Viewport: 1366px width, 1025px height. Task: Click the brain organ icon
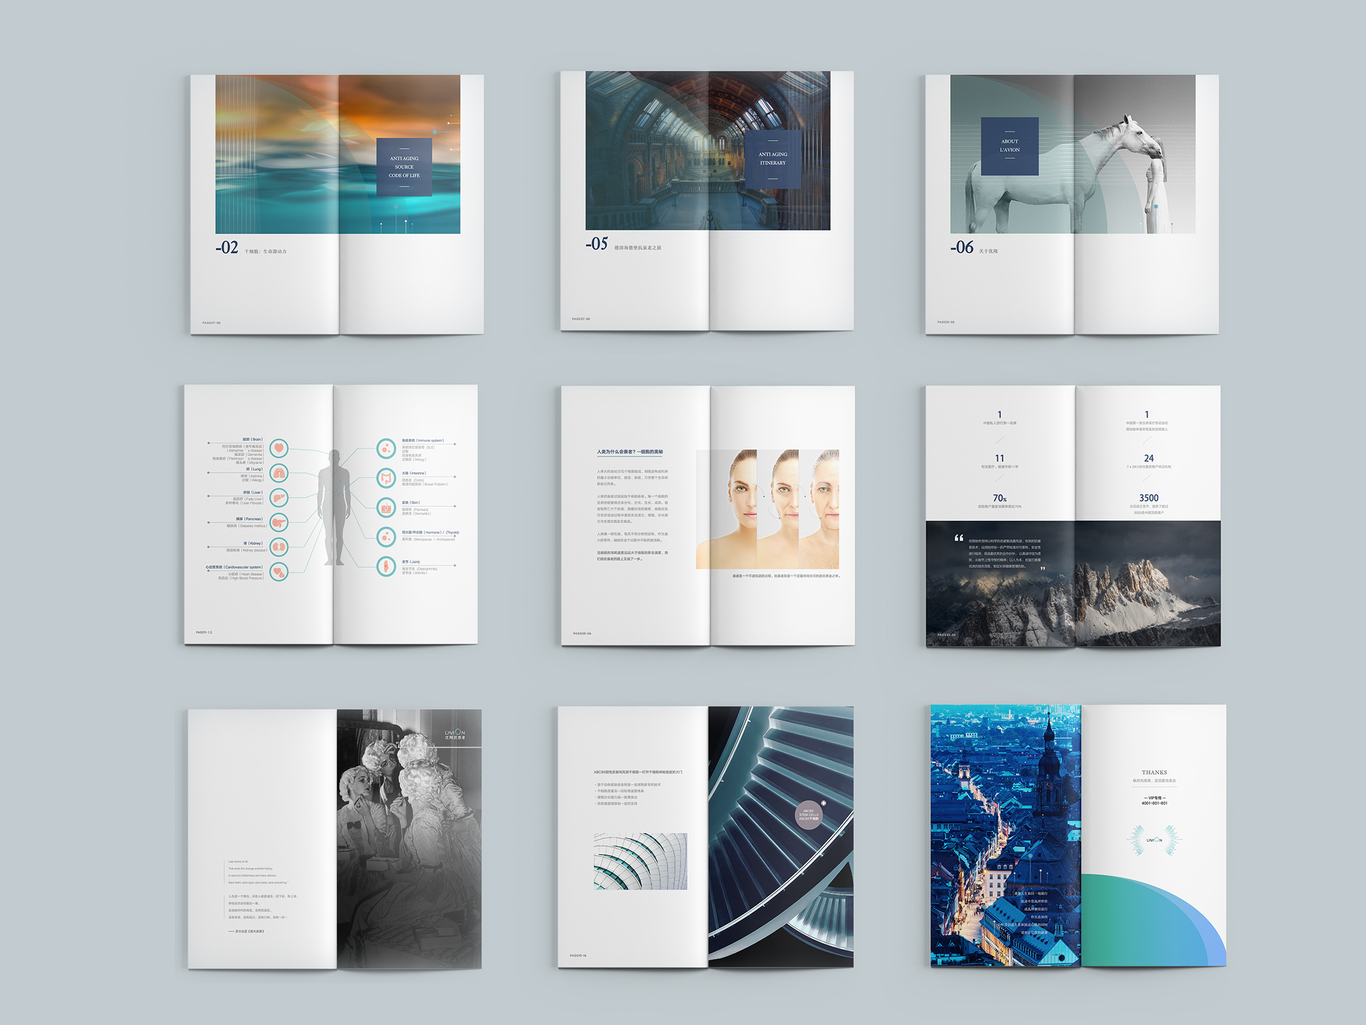point(279,448)
